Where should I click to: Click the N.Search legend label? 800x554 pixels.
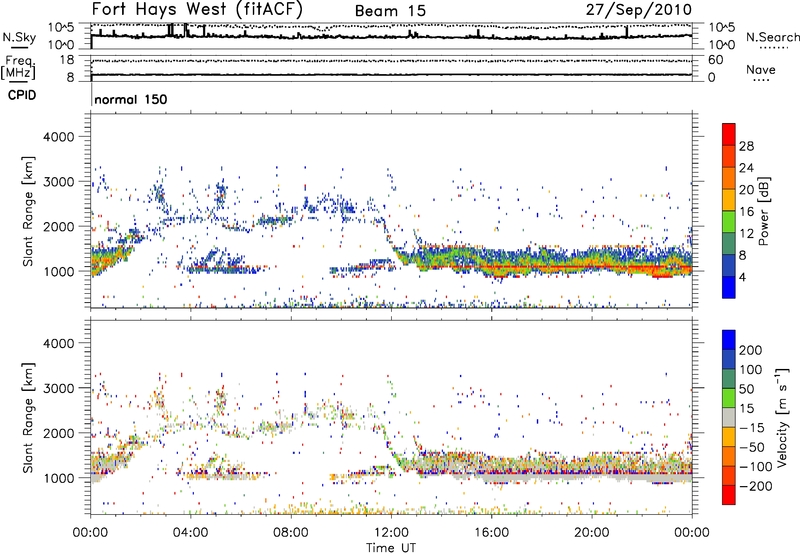(x=772, y=37)
